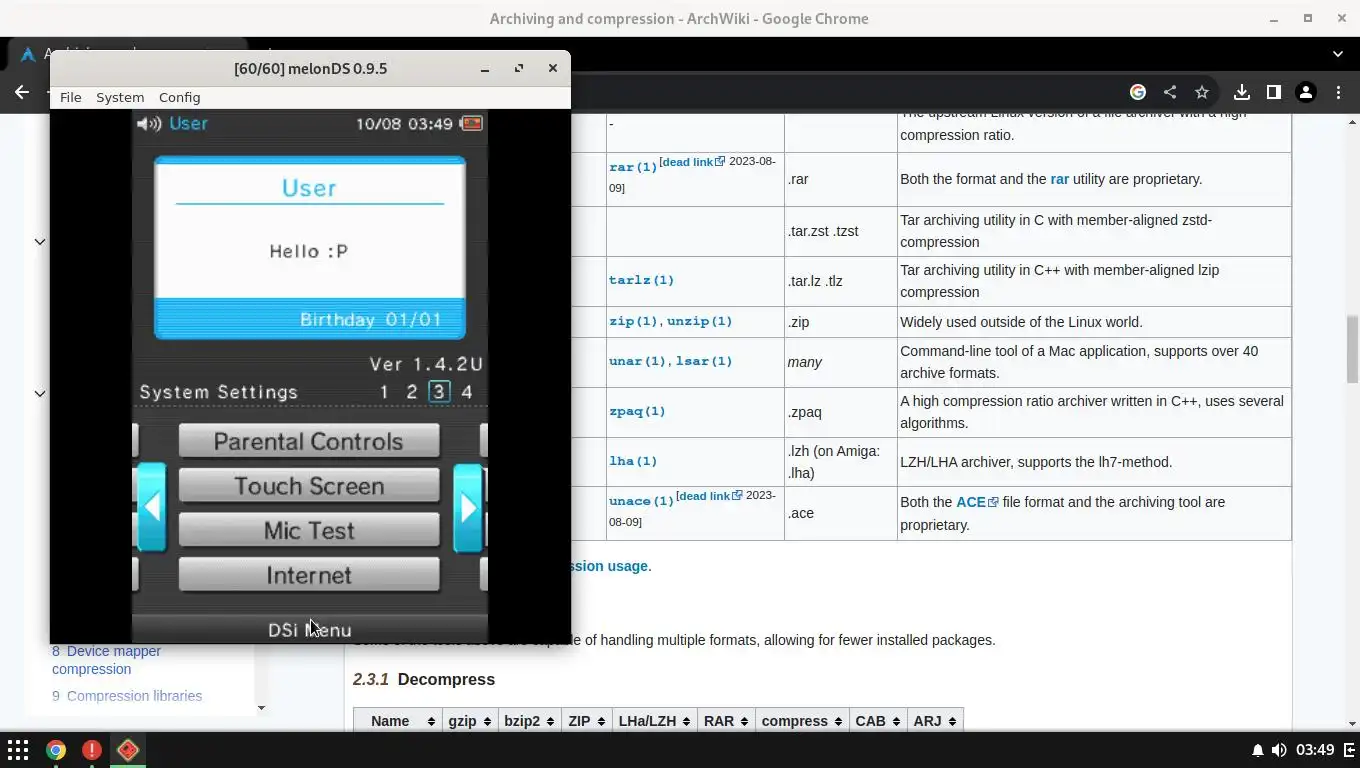Open Chrome three-dot menu
Screen dimensions: 1360x768
pos(1338,92)
